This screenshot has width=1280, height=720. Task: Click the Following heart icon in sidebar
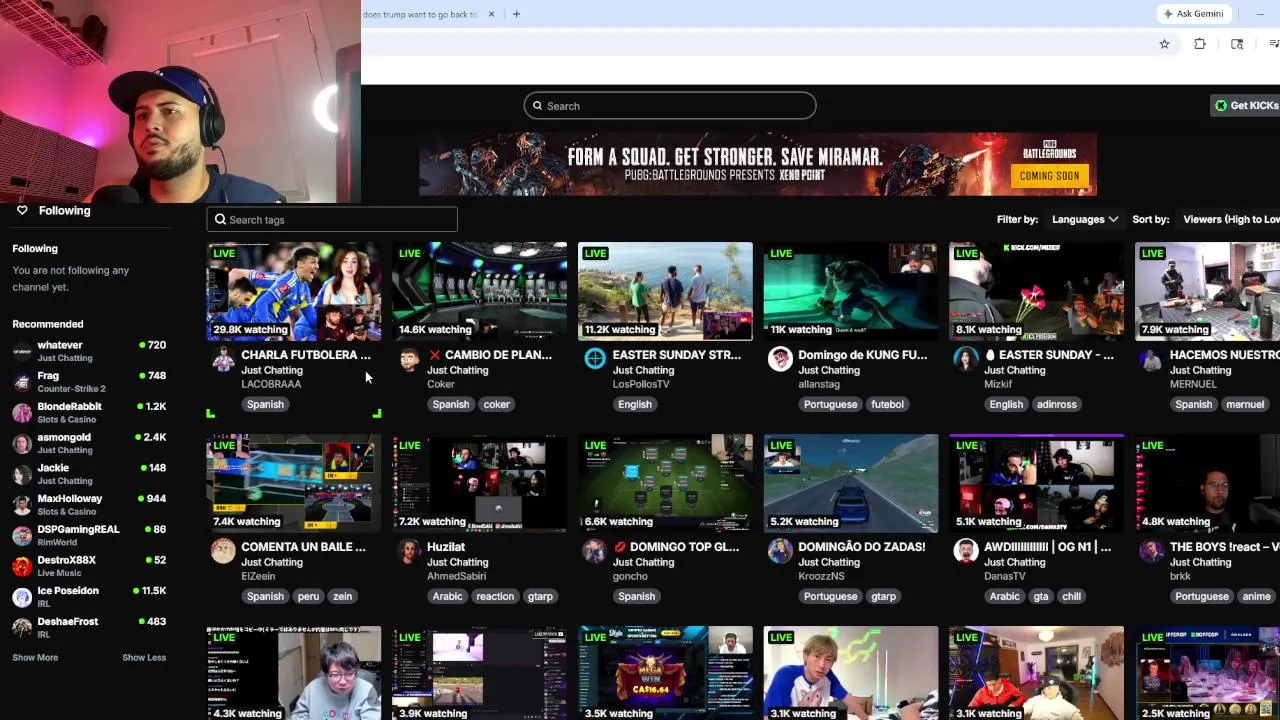pyautogui.click(x=22, y=211)
